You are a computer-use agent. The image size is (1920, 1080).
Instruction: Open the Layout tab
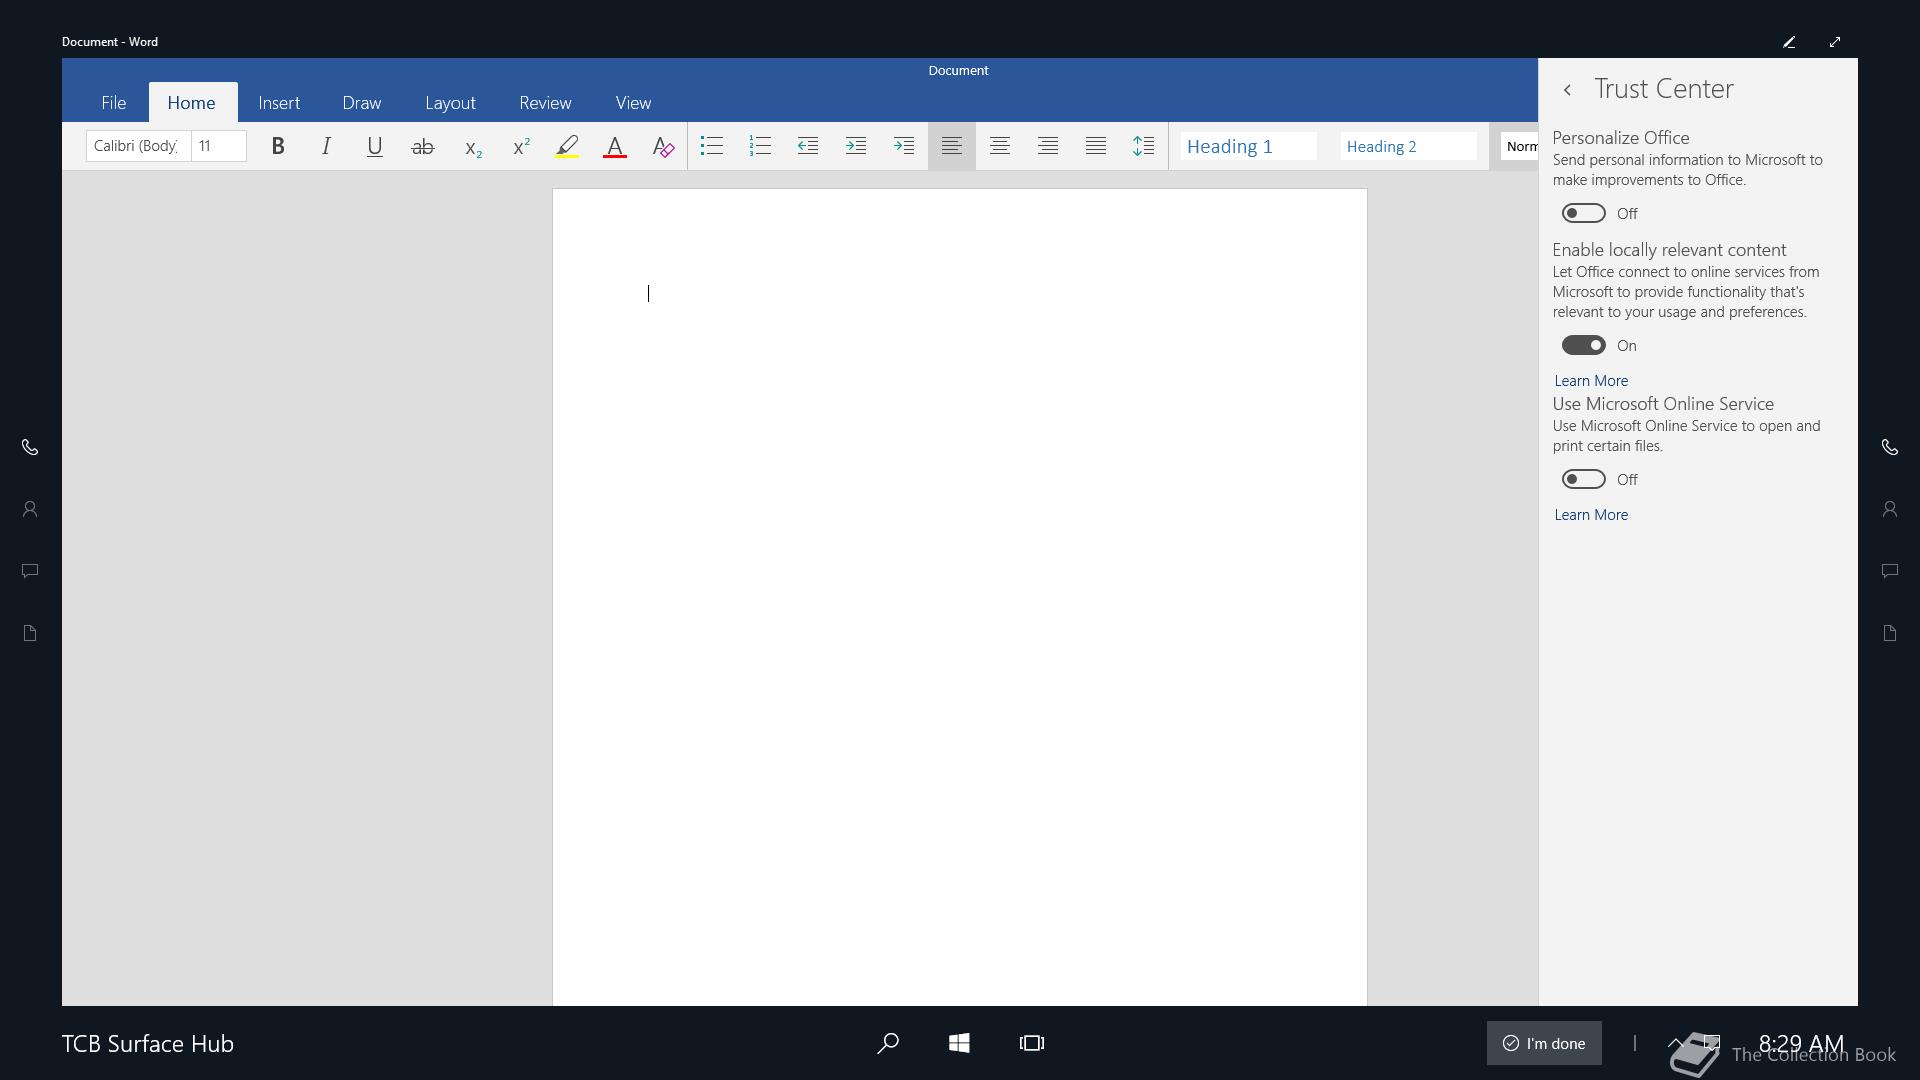[450, 103]
